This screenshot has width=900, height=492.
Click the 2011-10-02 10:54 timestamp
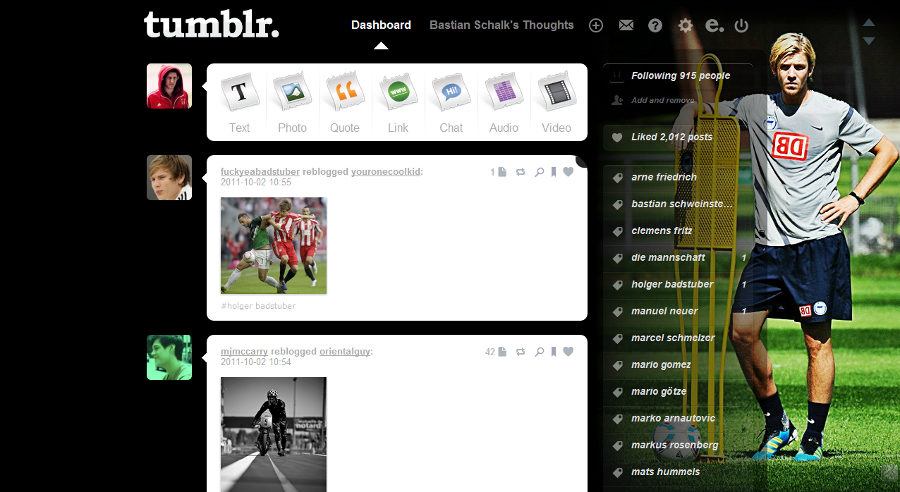(x=256, y=362)
